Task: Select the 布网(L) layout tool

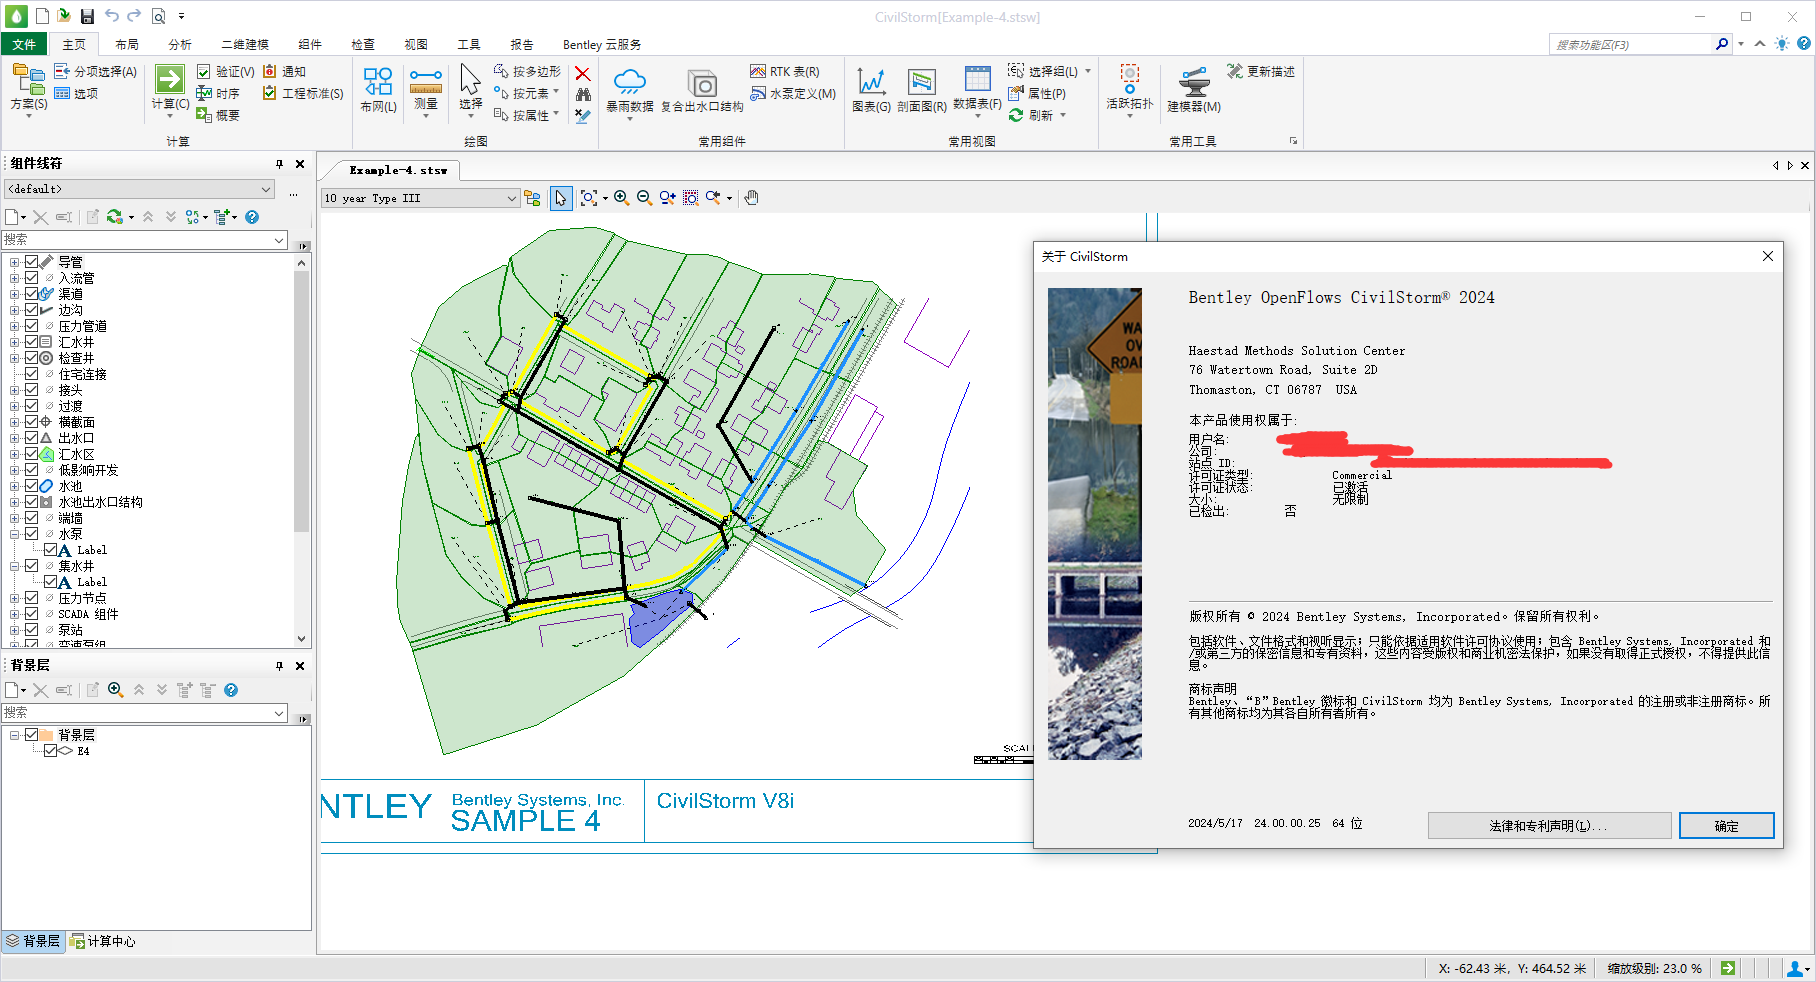Action: click(378, 90)
